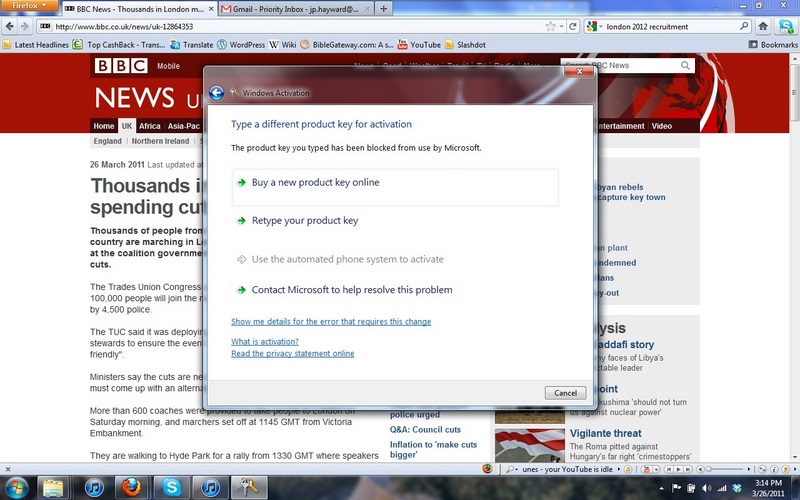
Task: Select Retype your product key option
Action: [x=304, y=221]
